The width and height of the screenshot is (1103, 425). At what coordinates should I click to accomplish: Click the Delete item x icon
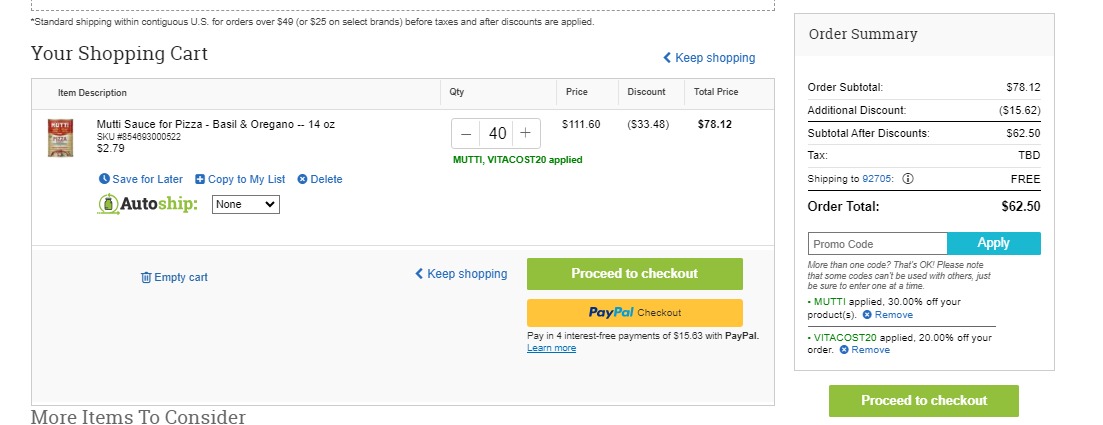point(302,179)
